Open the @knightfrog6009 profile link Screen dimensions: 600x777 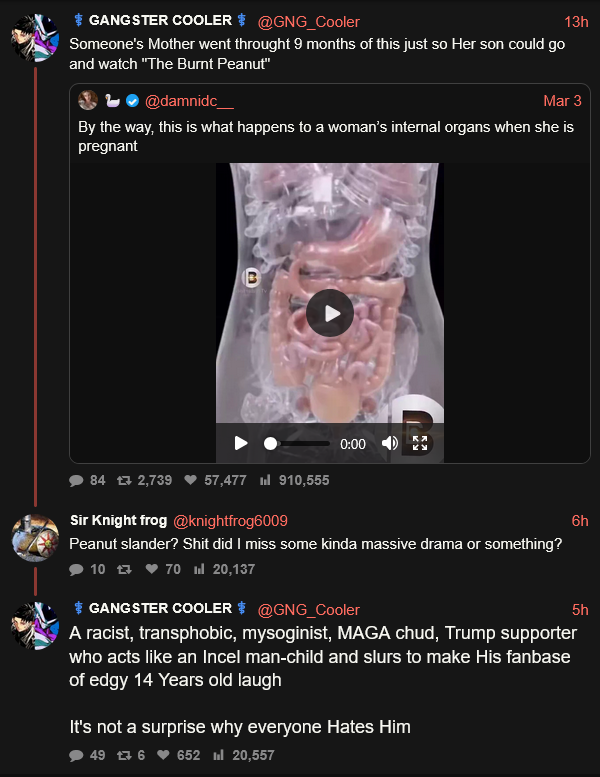(x=230, y=521)
